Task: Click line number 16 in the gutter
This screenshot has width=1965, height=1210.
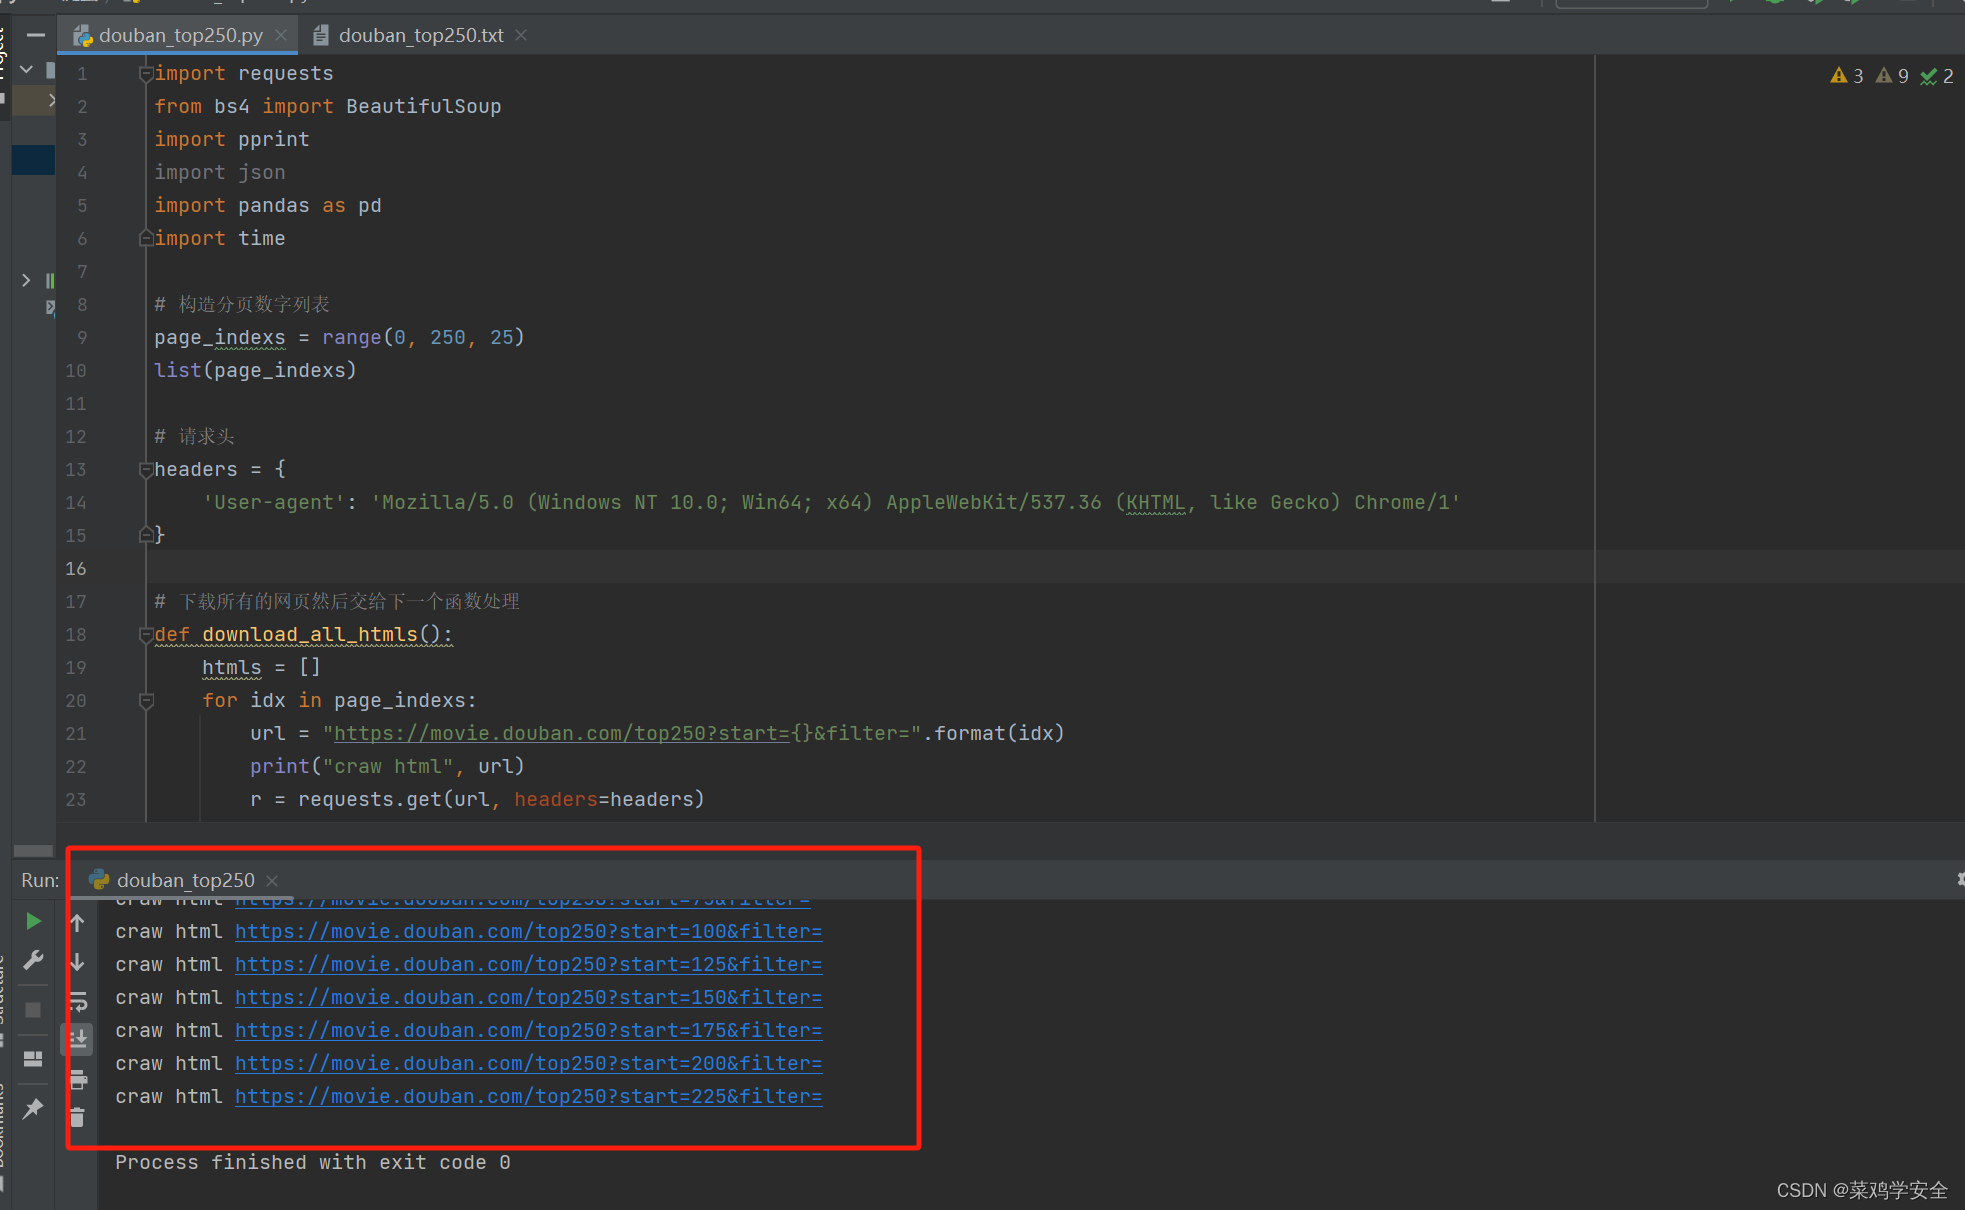Action: pos(76,569)
